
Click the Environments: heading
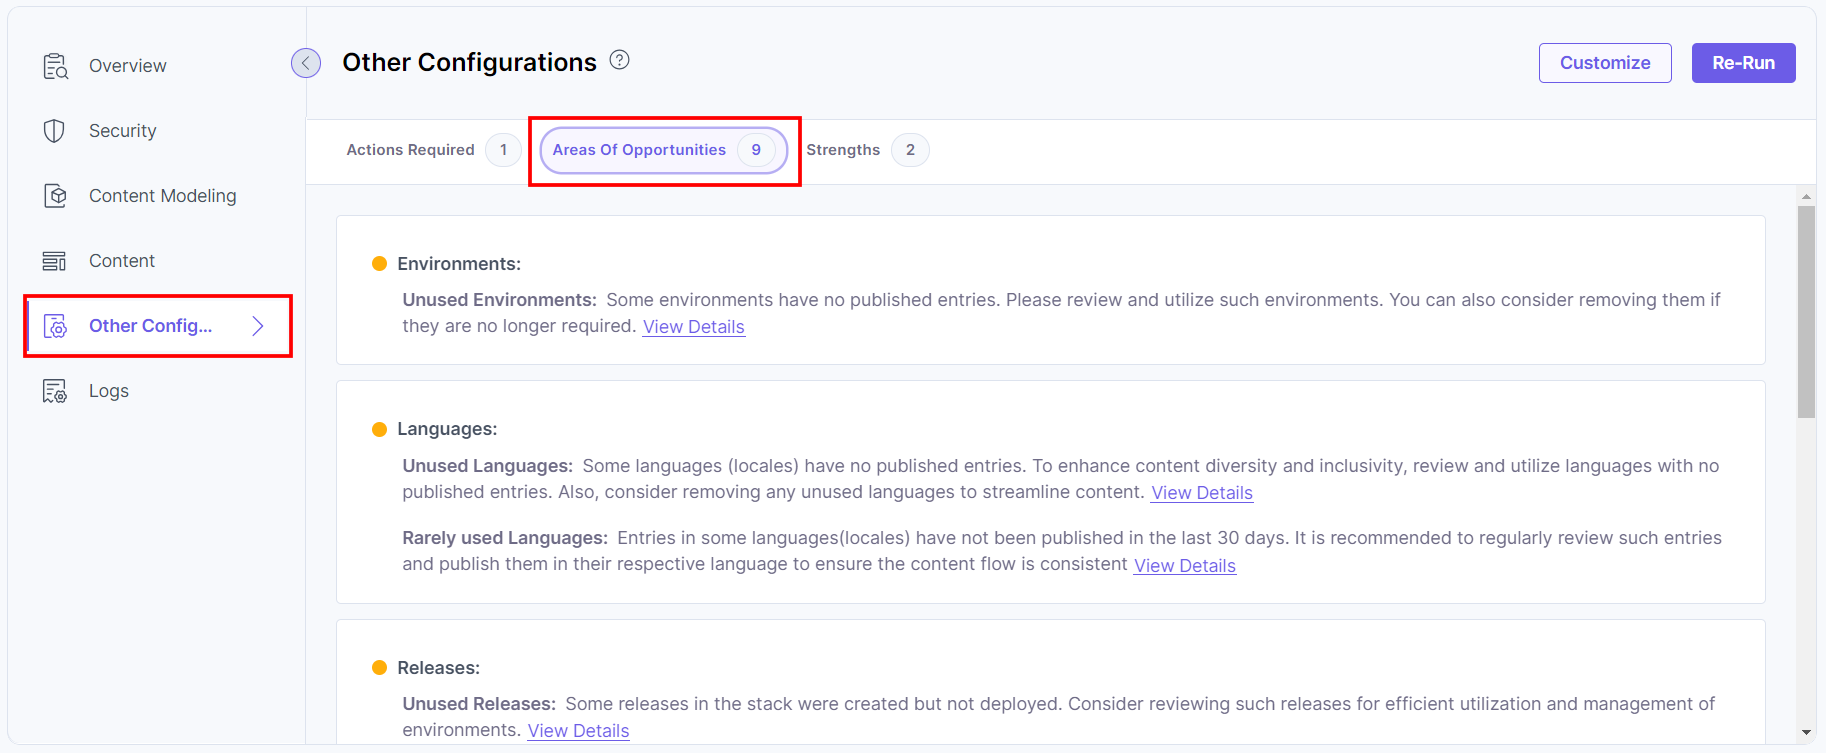(x=459, y=264)
